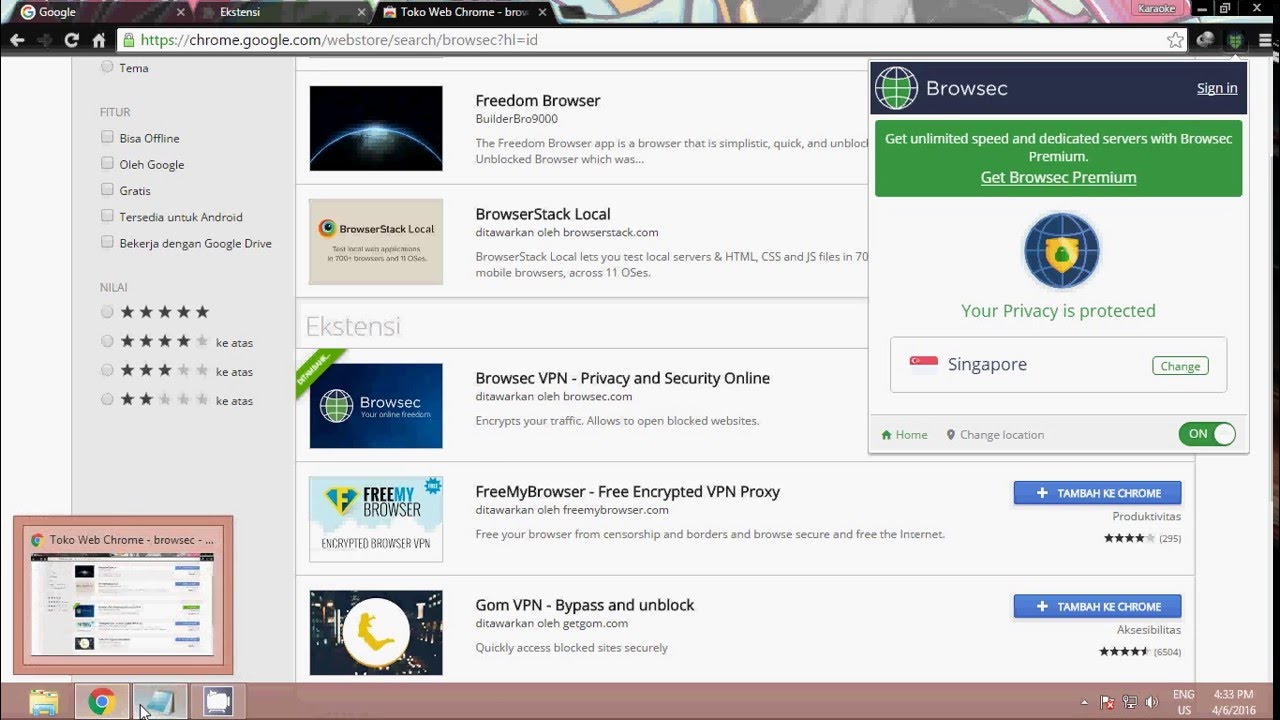Open the screen recorder taskbar icon
This screenshot has height=720, width=1280.
[217, 702]
